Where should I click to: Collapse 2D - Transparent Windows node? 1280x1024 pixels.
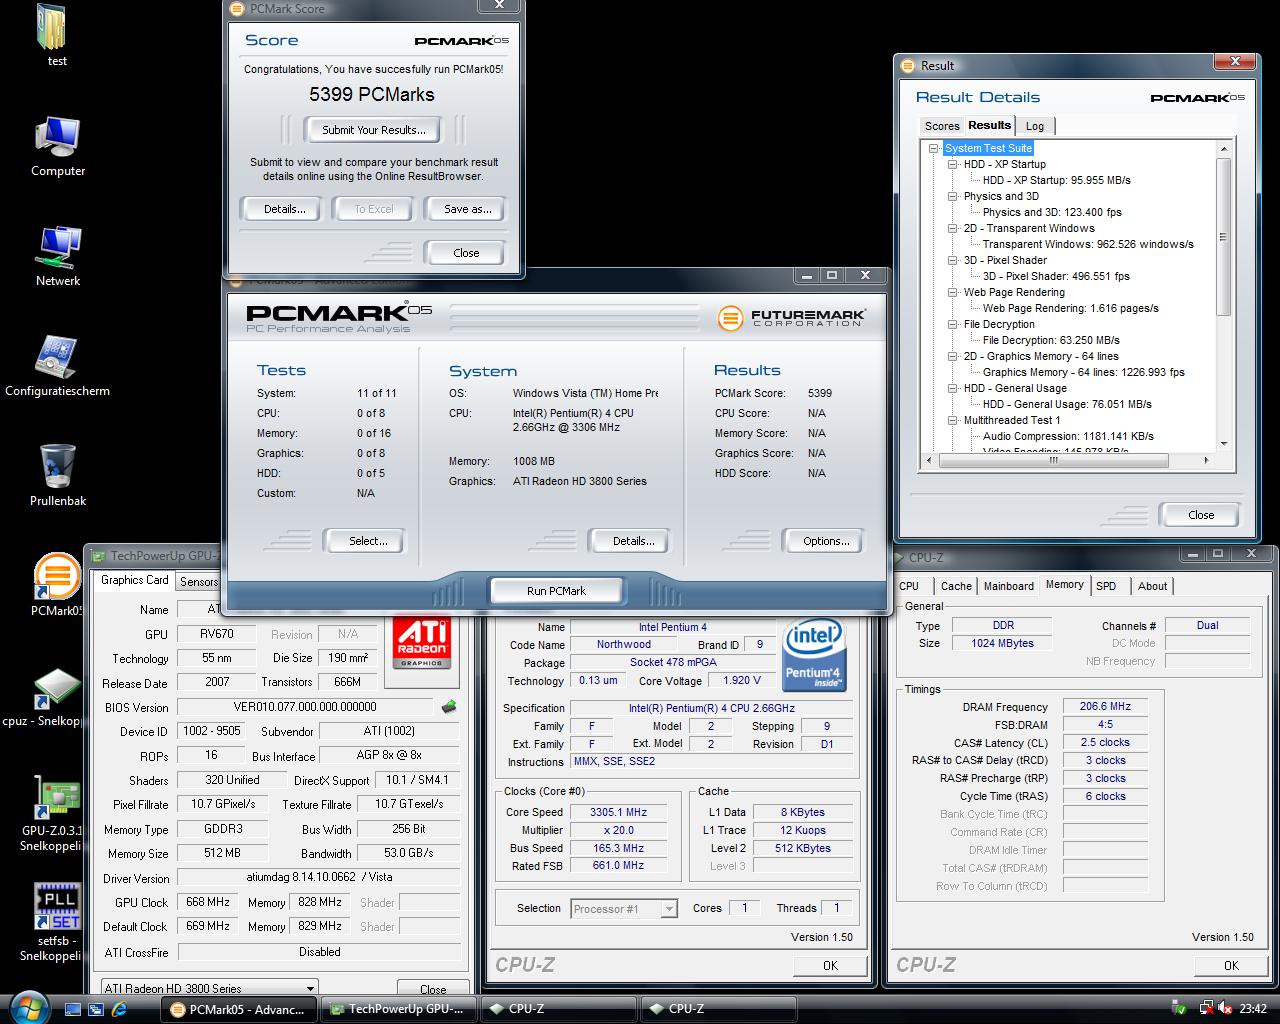click(953, 228)
